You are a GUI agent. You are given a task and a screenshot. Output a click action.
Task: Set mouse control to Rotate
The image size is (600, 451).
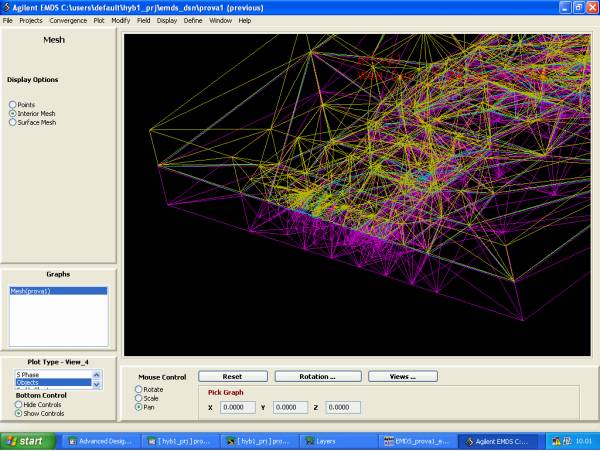tap(139, 389)
